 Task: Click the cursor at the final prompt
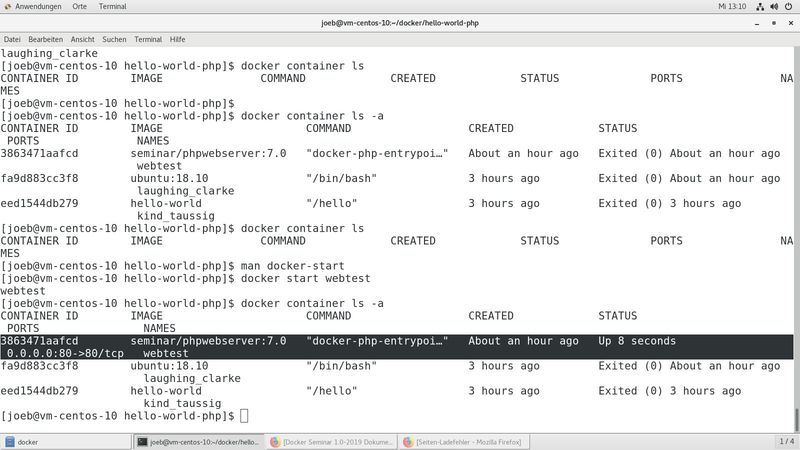tap(244, 416)
